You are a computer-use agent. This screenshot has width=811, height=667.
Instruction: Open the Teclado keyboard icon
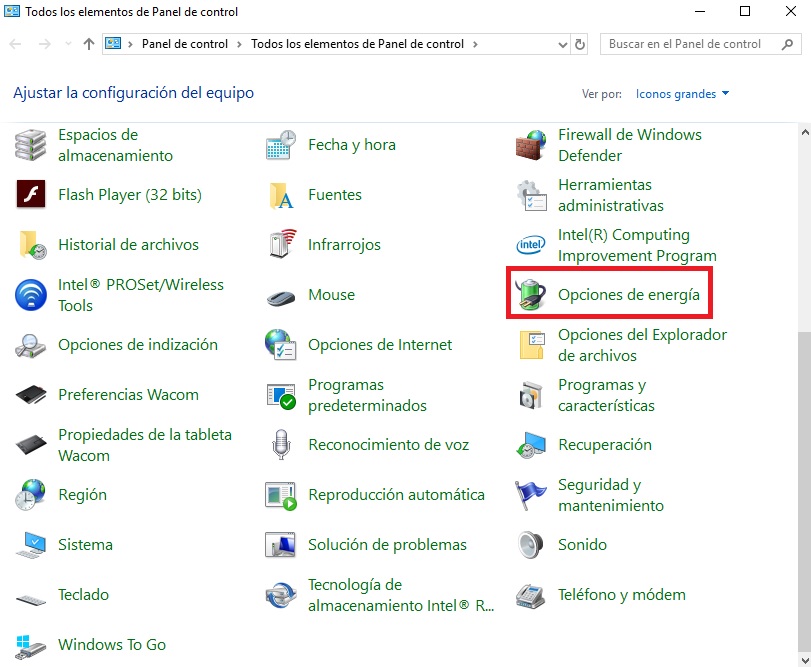pos(31,600)
